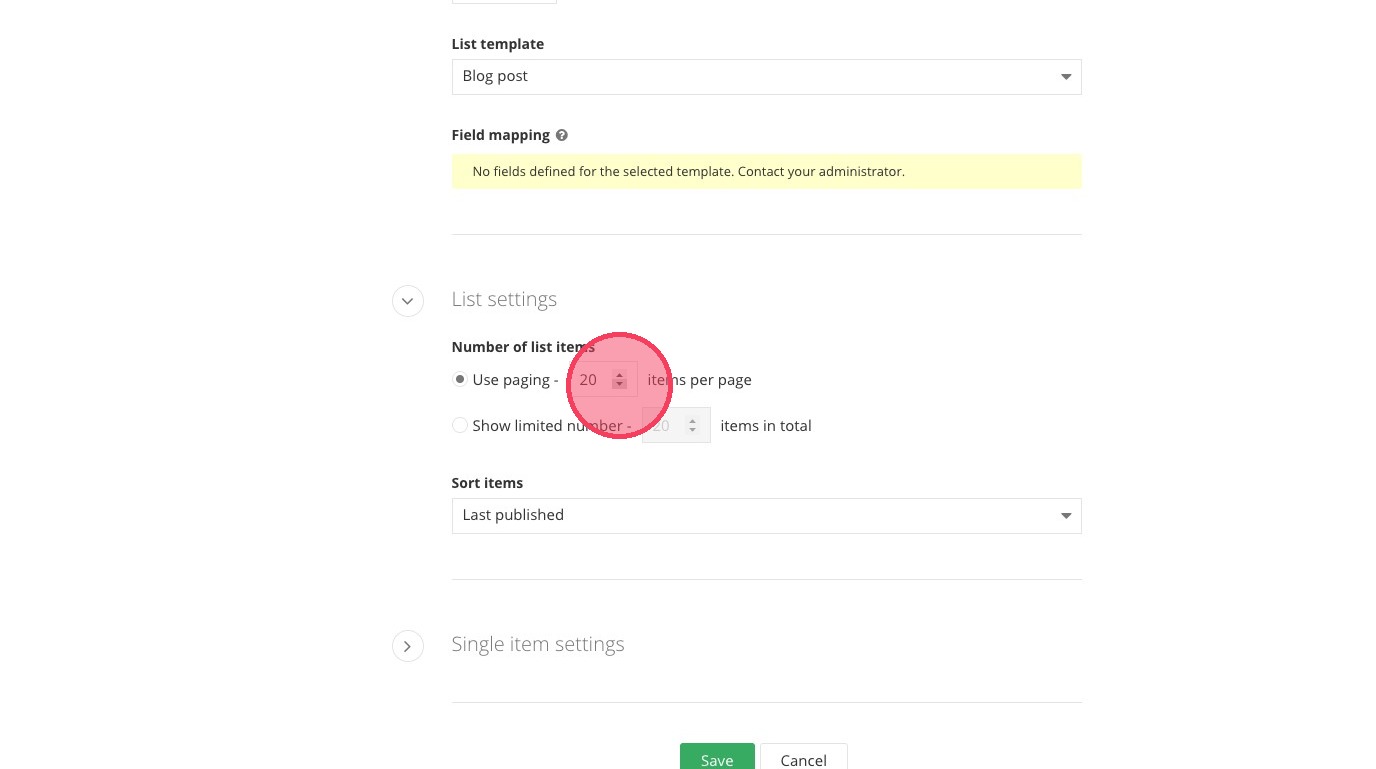Screen dimensions: 1376x769
Task: Increase items per page with up arrow
Action: [x=620, y=375]
